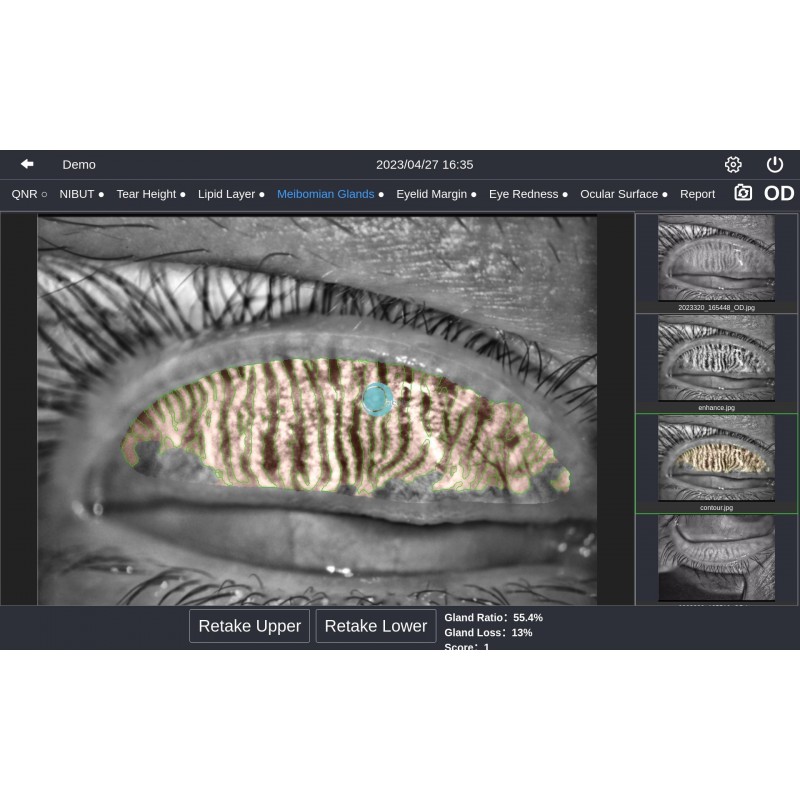Select the Lipid Layer tab
This screenshot has height=800, width=800.
(x=231, y=194)
